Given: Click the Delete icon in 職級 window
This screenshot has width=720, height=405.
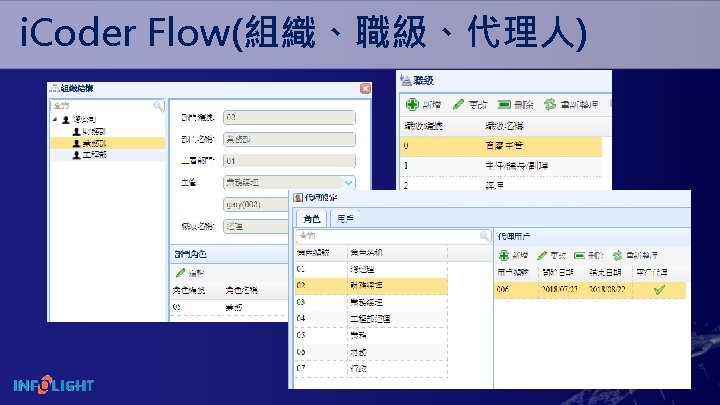Looking at the screenshot, I should point(504,105).
